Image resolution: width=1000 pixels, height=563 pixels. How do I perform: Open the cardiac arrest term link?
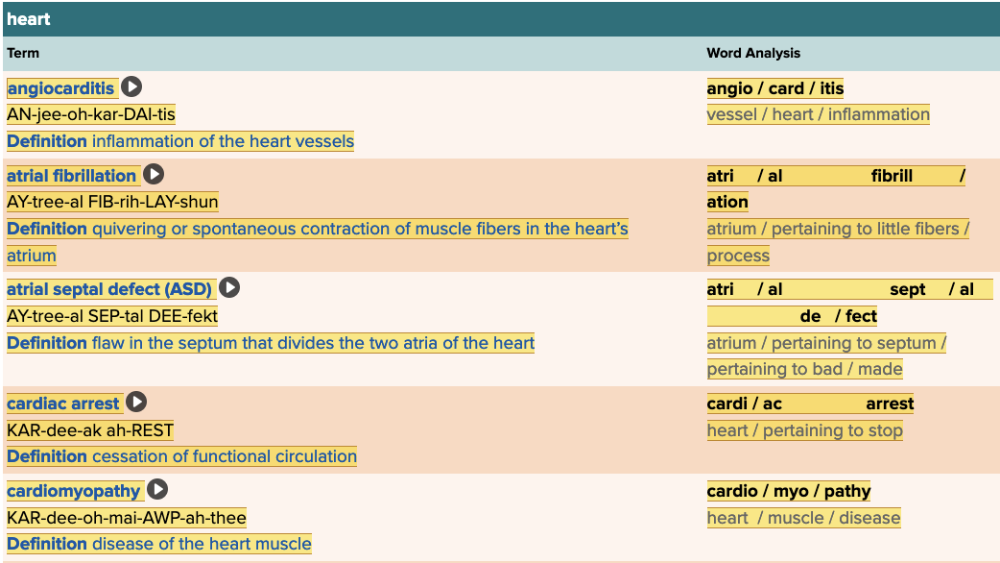[x=63, y=404]
